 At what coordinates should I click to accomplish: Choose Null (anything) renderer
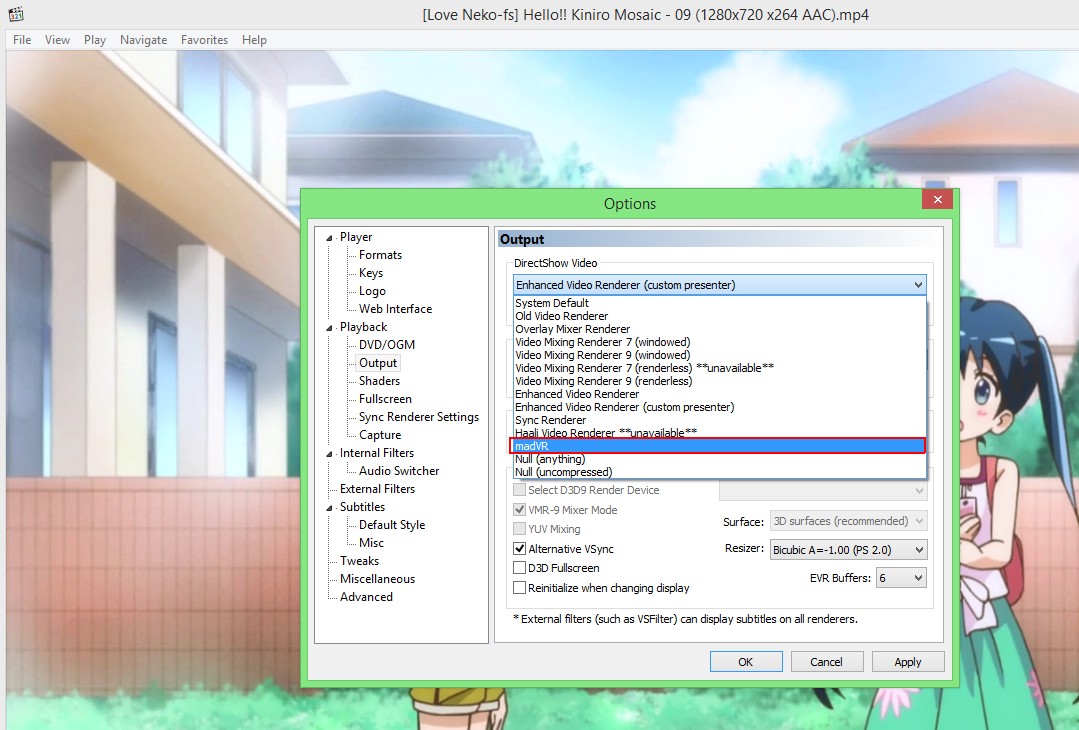click(719, 459)
